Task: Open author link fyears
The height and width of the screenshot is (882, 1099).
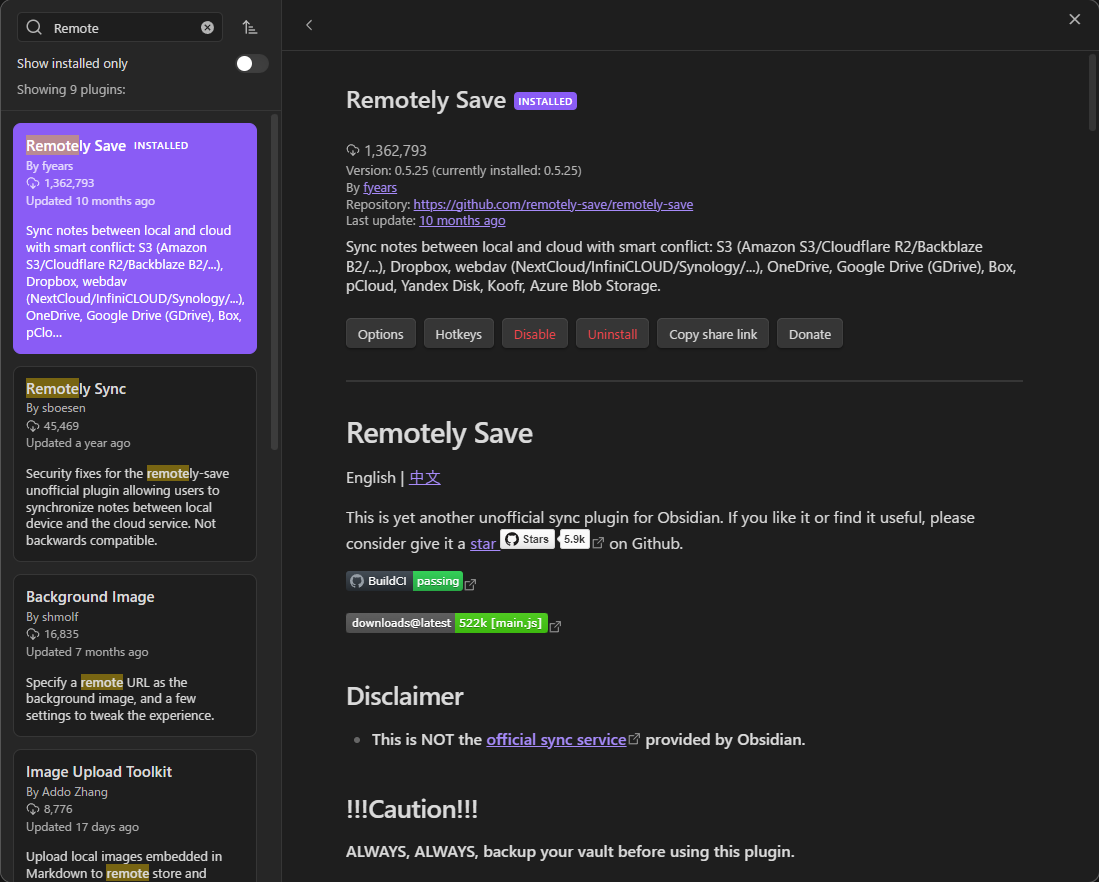Action: (380, 187)
